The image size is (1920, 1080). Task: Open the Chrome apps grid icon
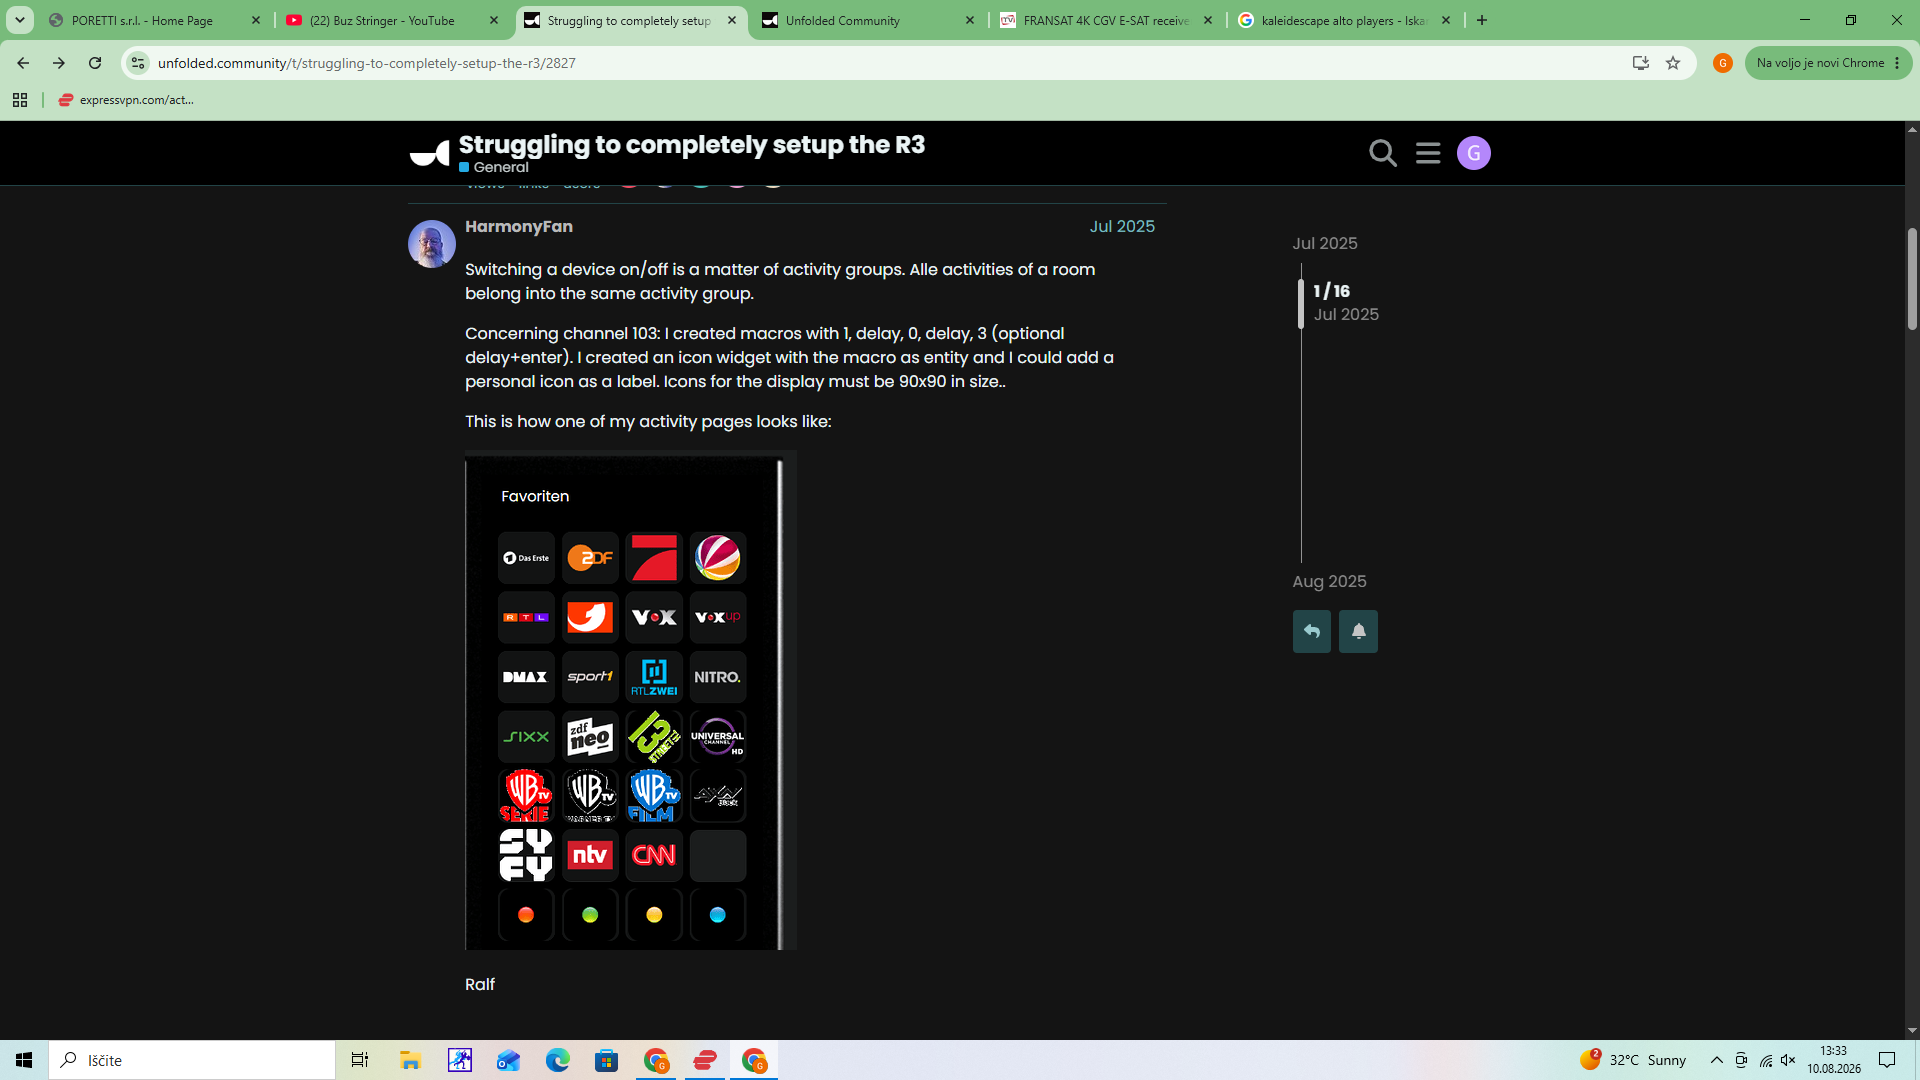(20, 100)
